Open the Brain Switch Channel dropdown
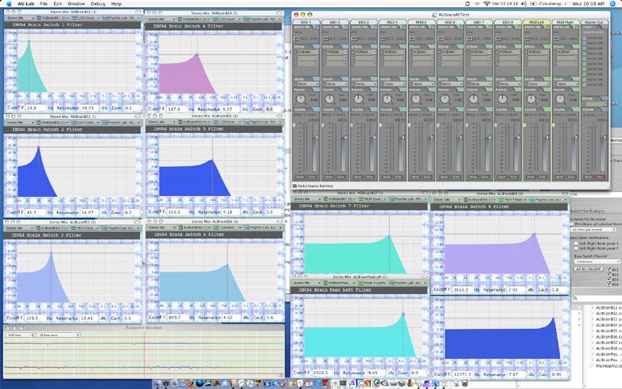Image resolution: width=622 pixels, height=389 pixels. click(x=597, y=261)
